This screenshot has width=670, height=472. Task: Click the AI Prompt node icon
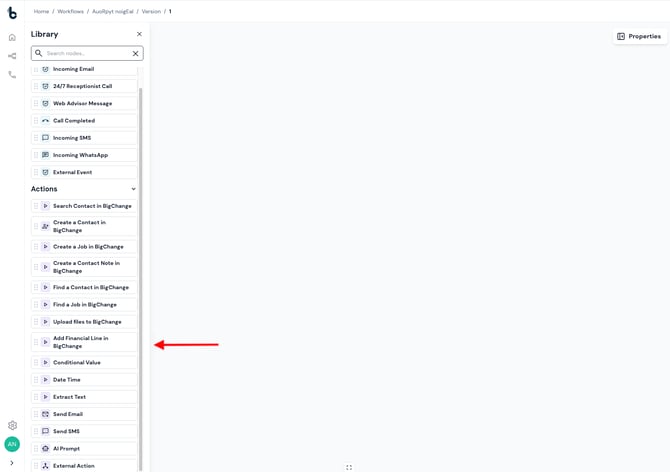click(x=45, y=449)
